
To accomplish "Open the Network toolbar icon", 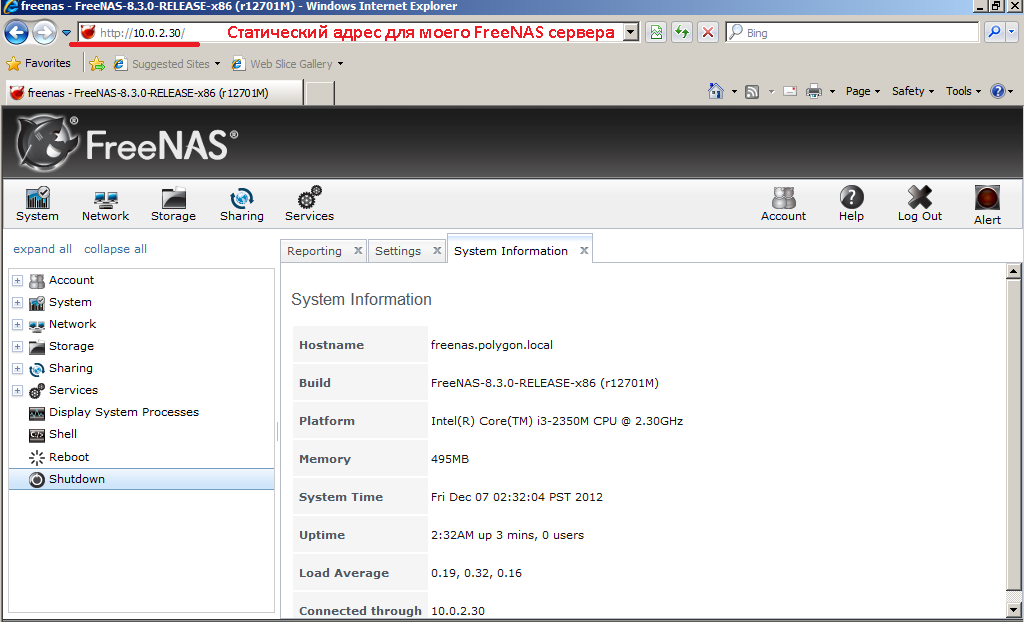I will (105, 205).
